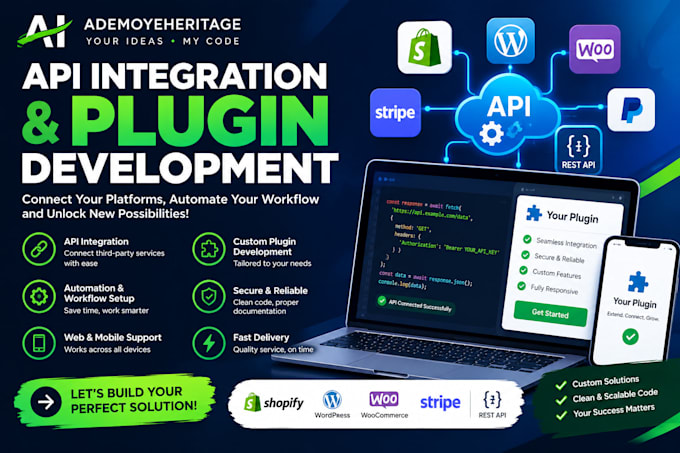
Task: Click the code snippet on the laptop screen
Action: pyautogui.click(x=438, y=245)
